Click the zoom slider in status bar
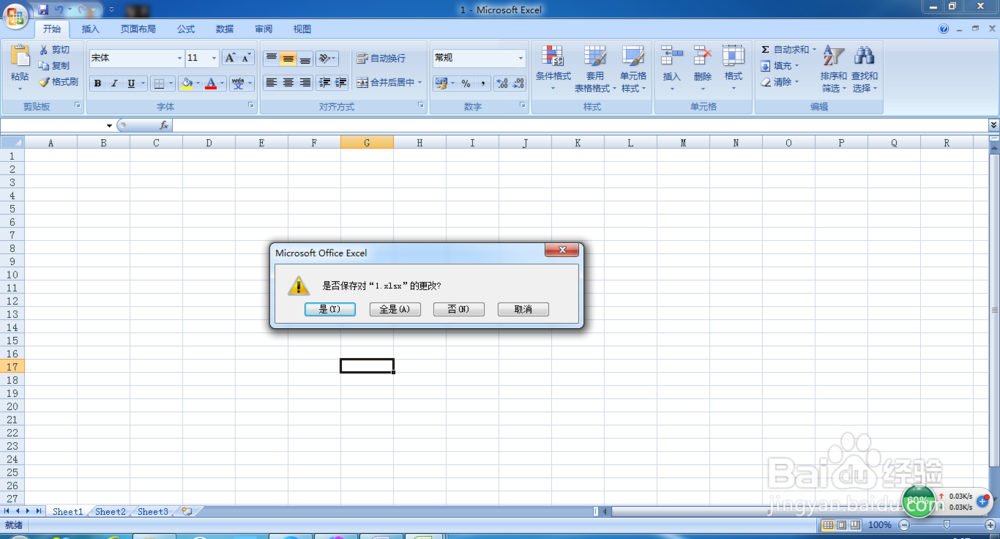Screen dimensions: 1000x539 tap(947, 524)
